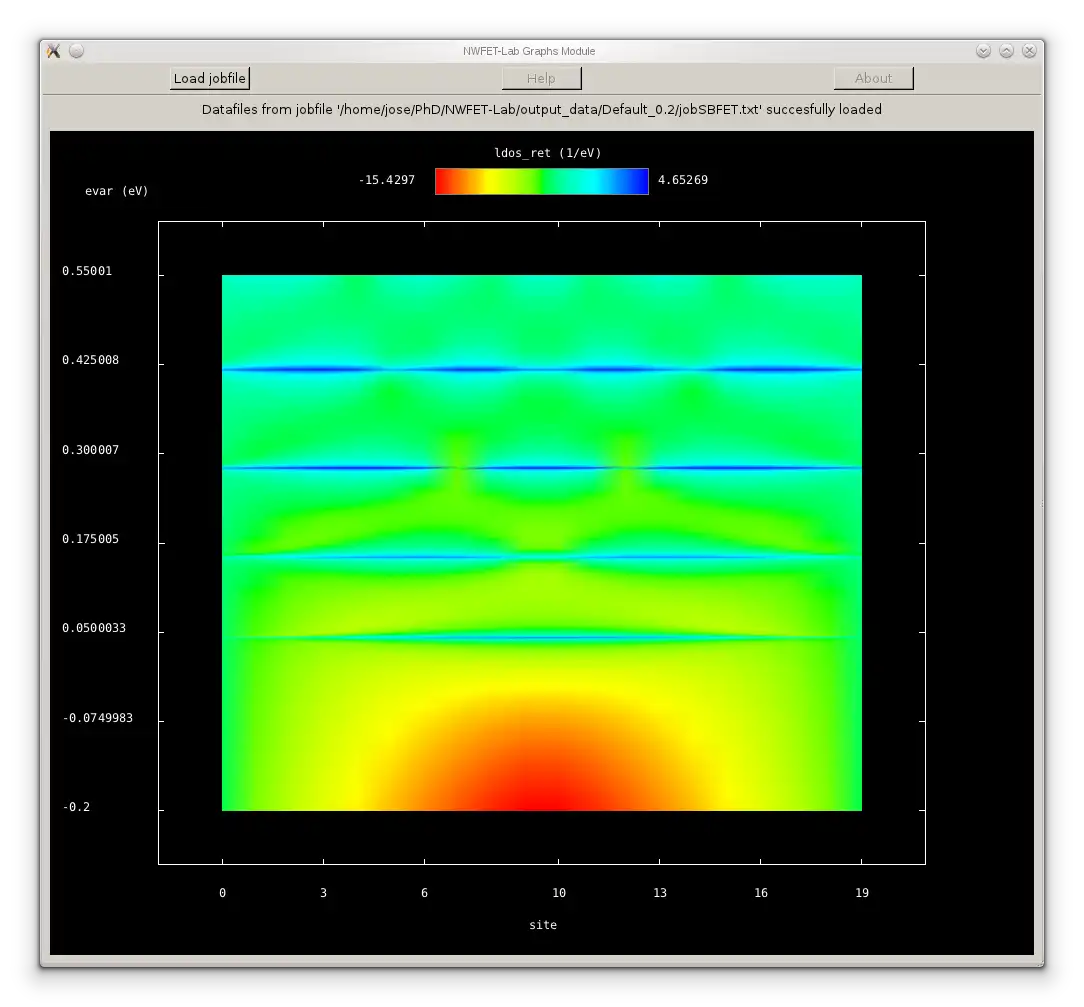Click the round button beside the X icon
Viewport: 1084px width, 1007px height.
[76, 51]
